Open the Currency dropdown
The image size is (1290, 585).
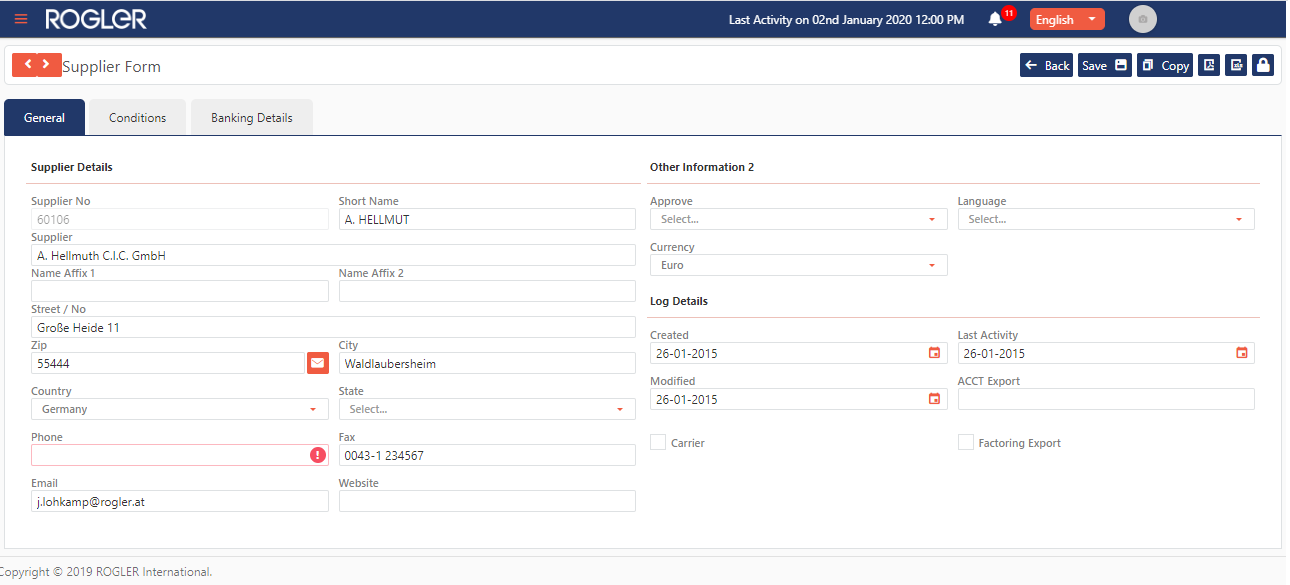[x=798, y=265]
